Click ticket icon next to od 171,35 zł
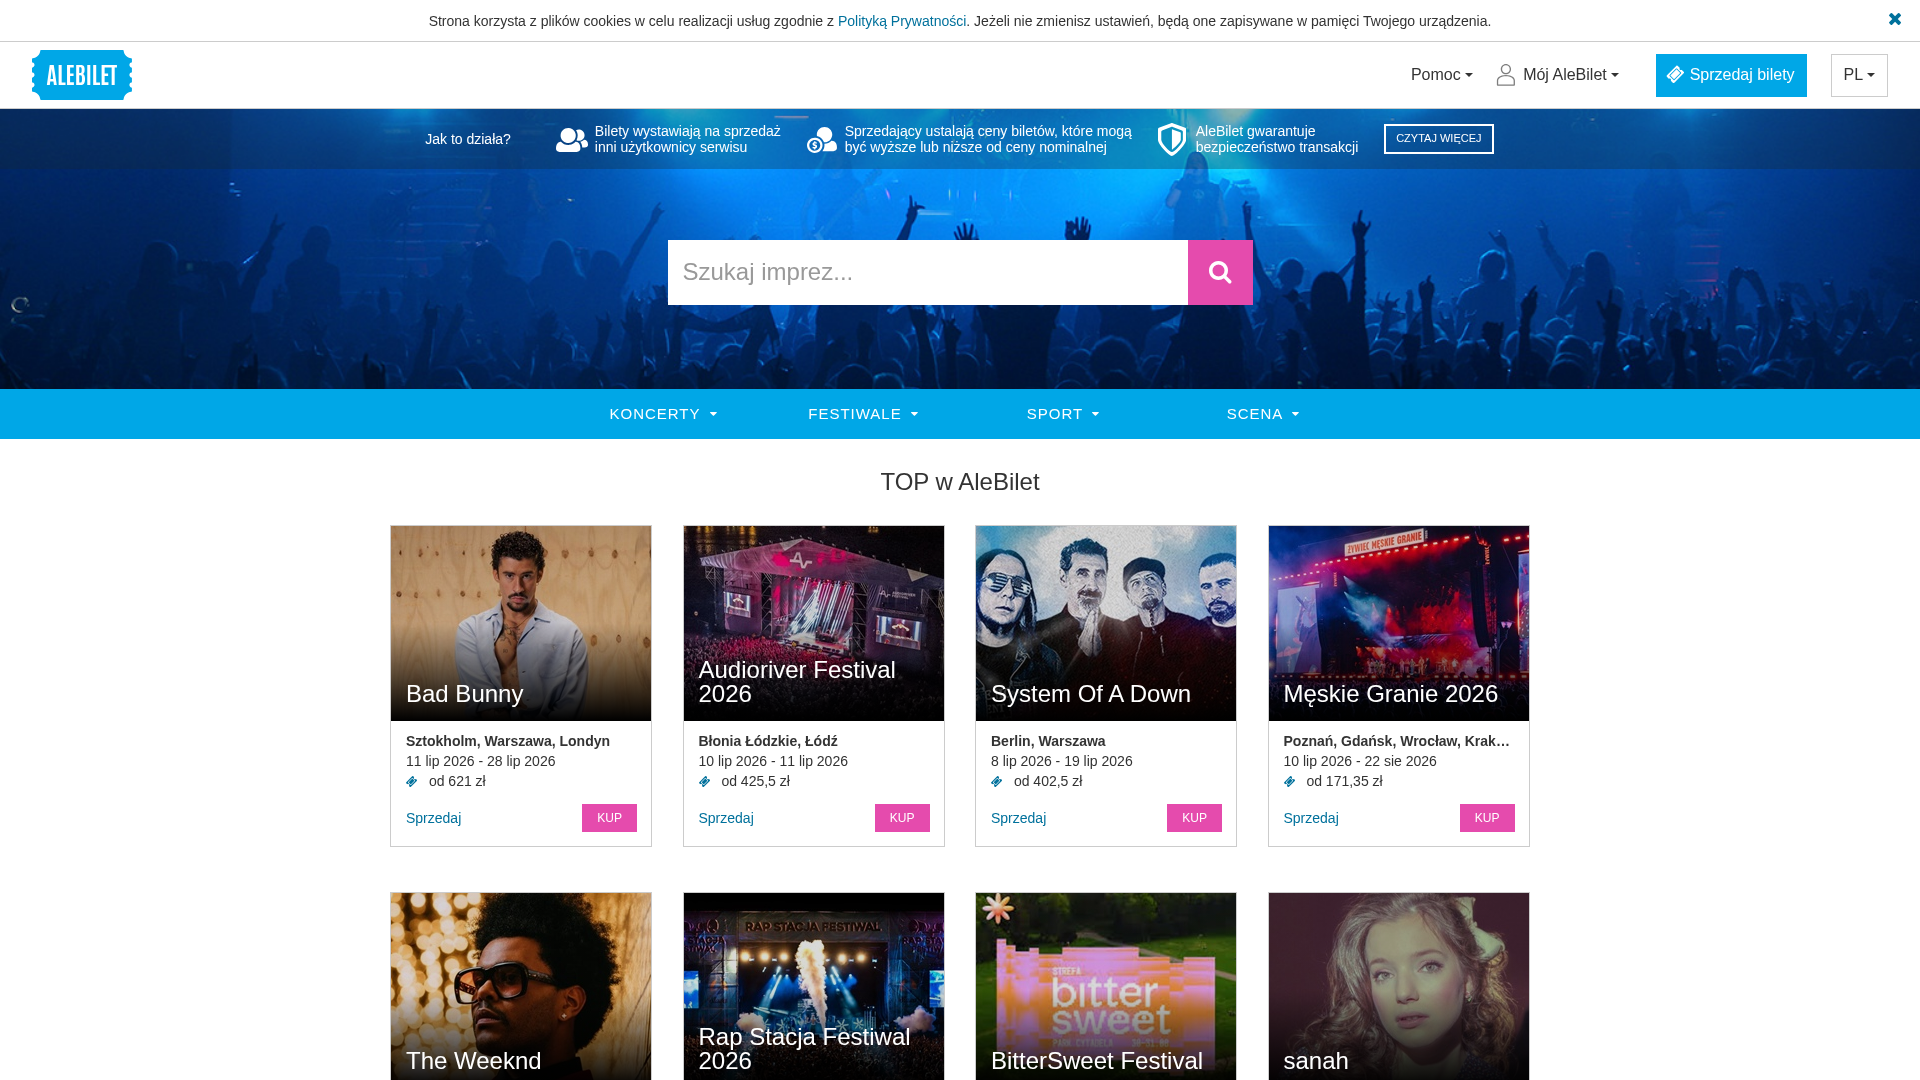 click(x=1290, y=782)
